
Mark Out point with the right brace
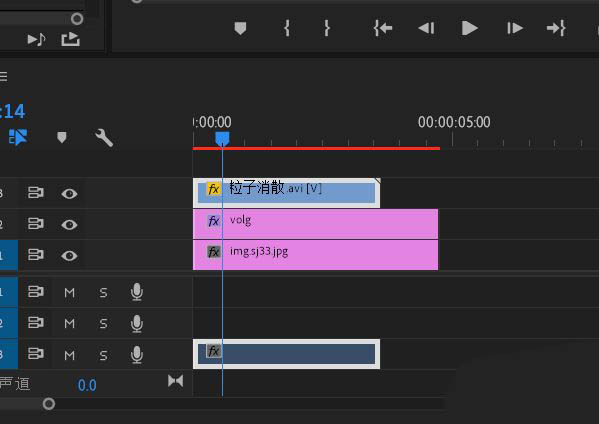click(327, 28)
